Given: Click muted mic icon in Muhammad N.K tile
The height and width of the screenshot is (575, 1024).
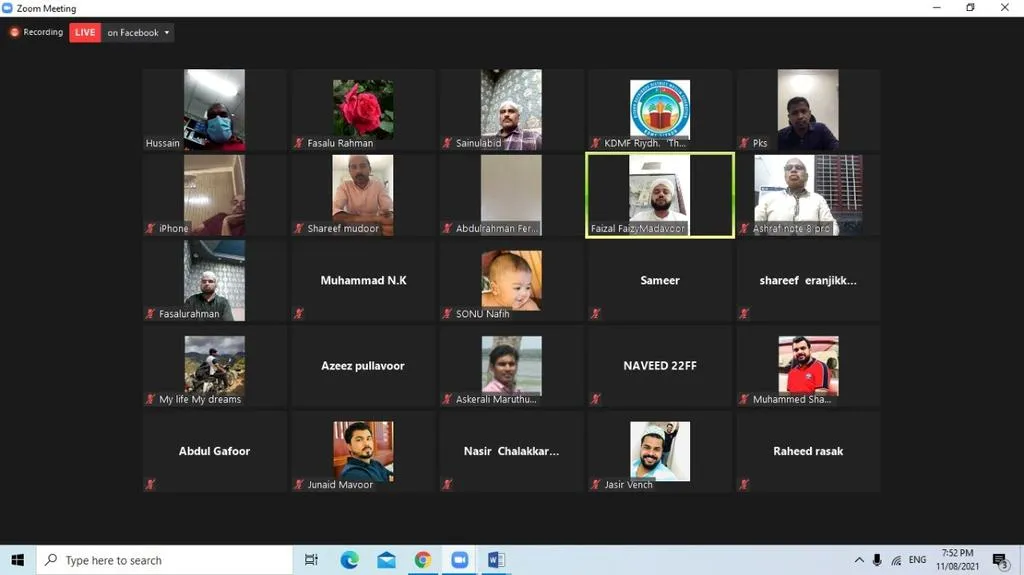Looking at the screenshot, I should pyautogui.click(x=299, y=314).
